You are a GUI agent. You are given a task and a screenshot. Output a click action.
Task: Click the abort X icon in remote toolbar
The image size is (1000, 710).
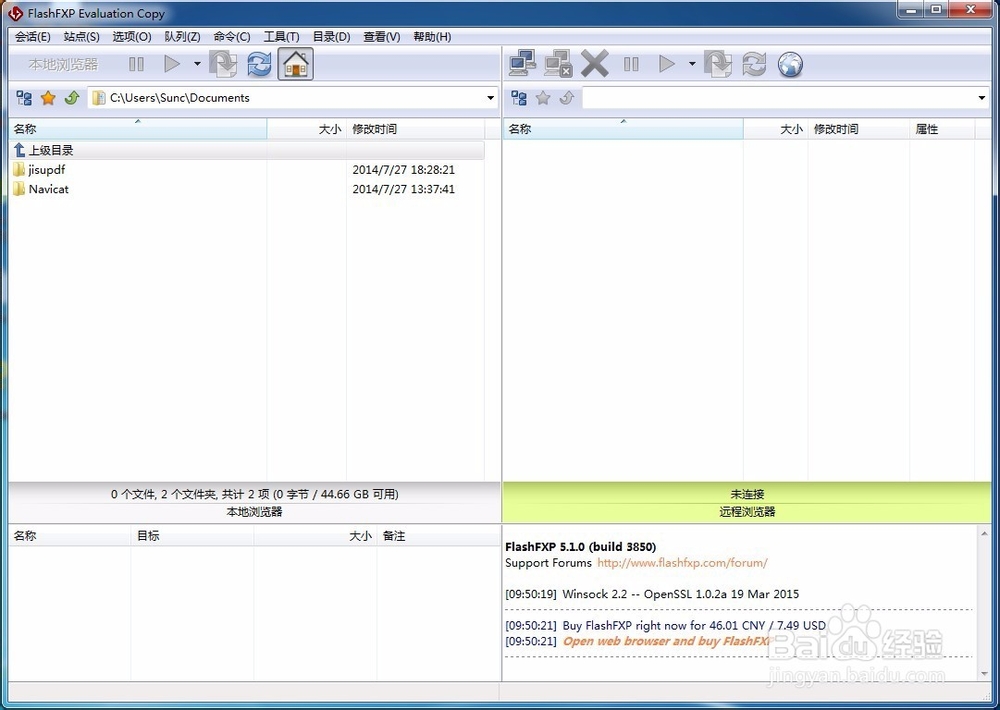point(594,64)
